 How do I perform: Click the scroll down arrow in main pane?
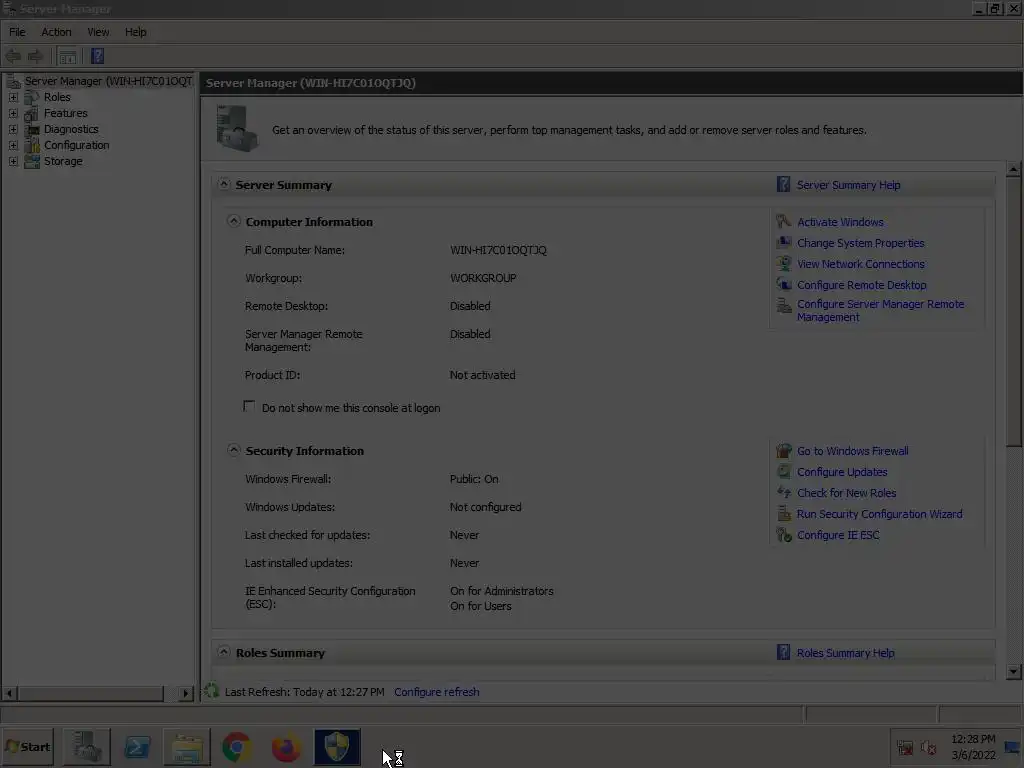(x=1013, y=671)
